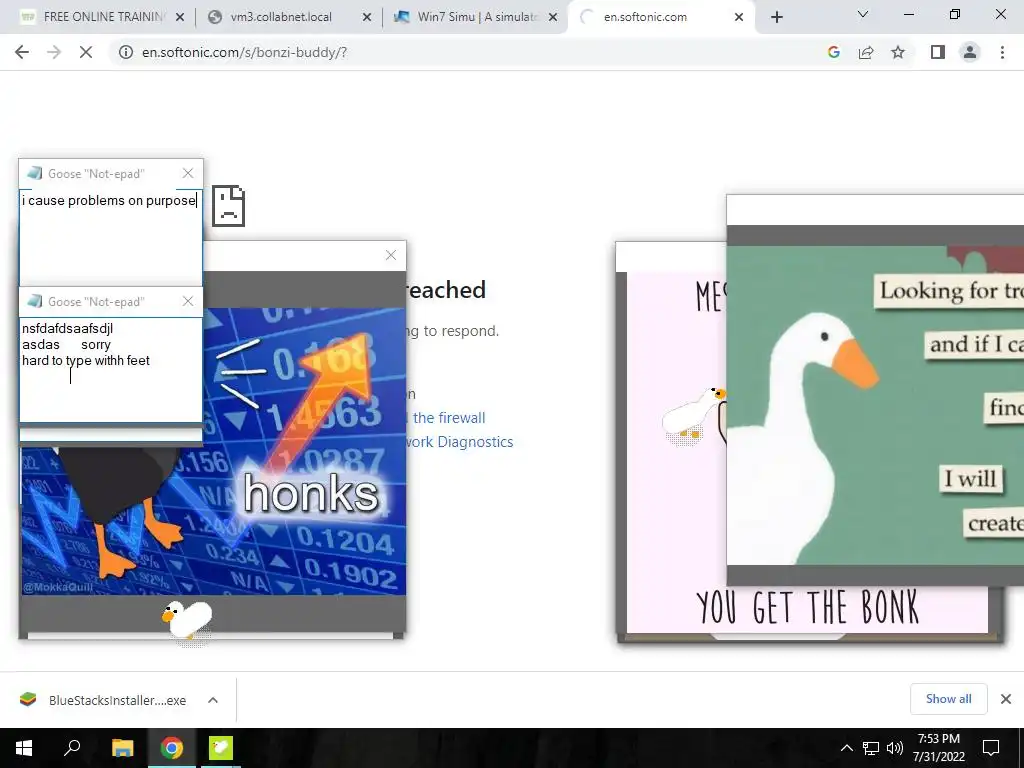Click the Google icon in the address bar
Screen dimensions: 1024x768
coord(833,52)
